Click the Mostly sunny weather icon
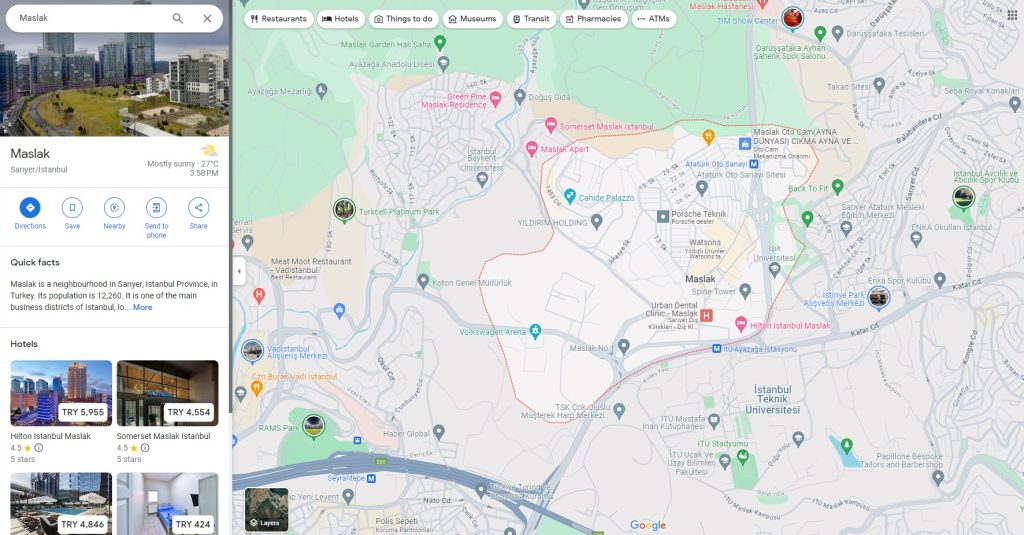 pyautogui.click(x=209, y=151)
